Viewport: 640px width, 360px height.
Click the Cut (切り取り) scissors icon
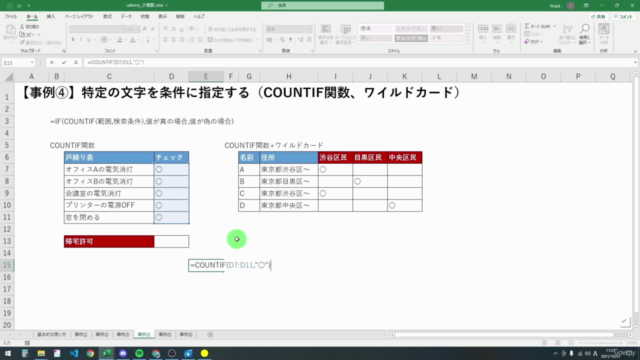tap(22, 27)
